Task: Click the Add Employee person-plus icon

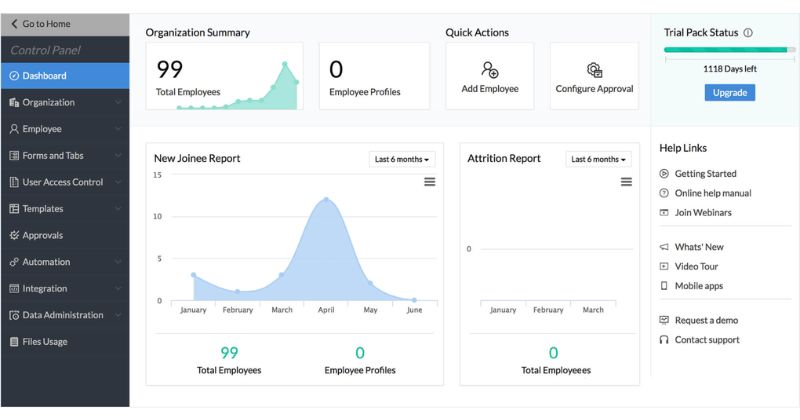Action: (490, 69)
